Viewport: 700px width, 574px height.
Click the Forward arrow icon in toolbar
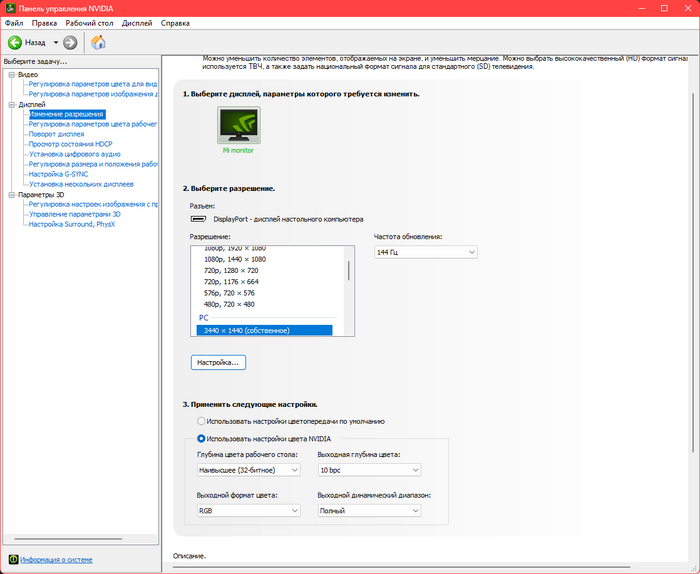coord(70,43)
